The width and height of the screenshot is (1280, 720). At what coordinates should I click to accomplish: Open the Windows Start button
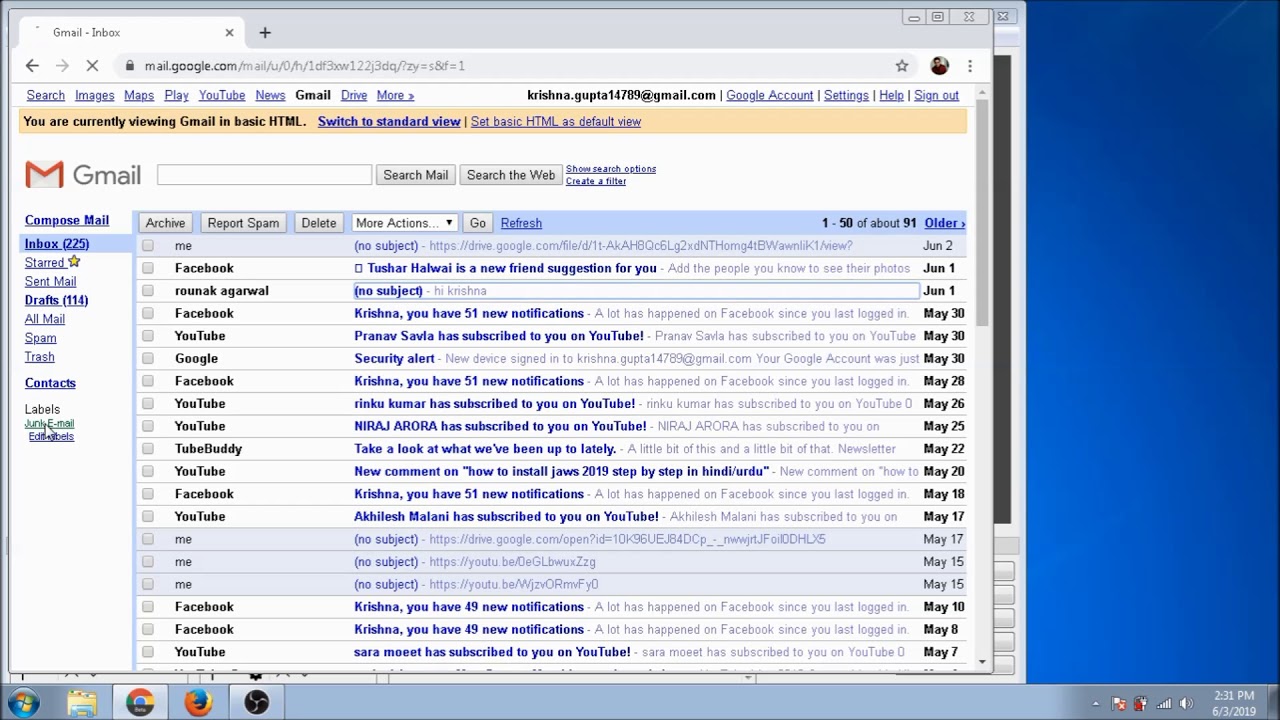tap(23, 703)
